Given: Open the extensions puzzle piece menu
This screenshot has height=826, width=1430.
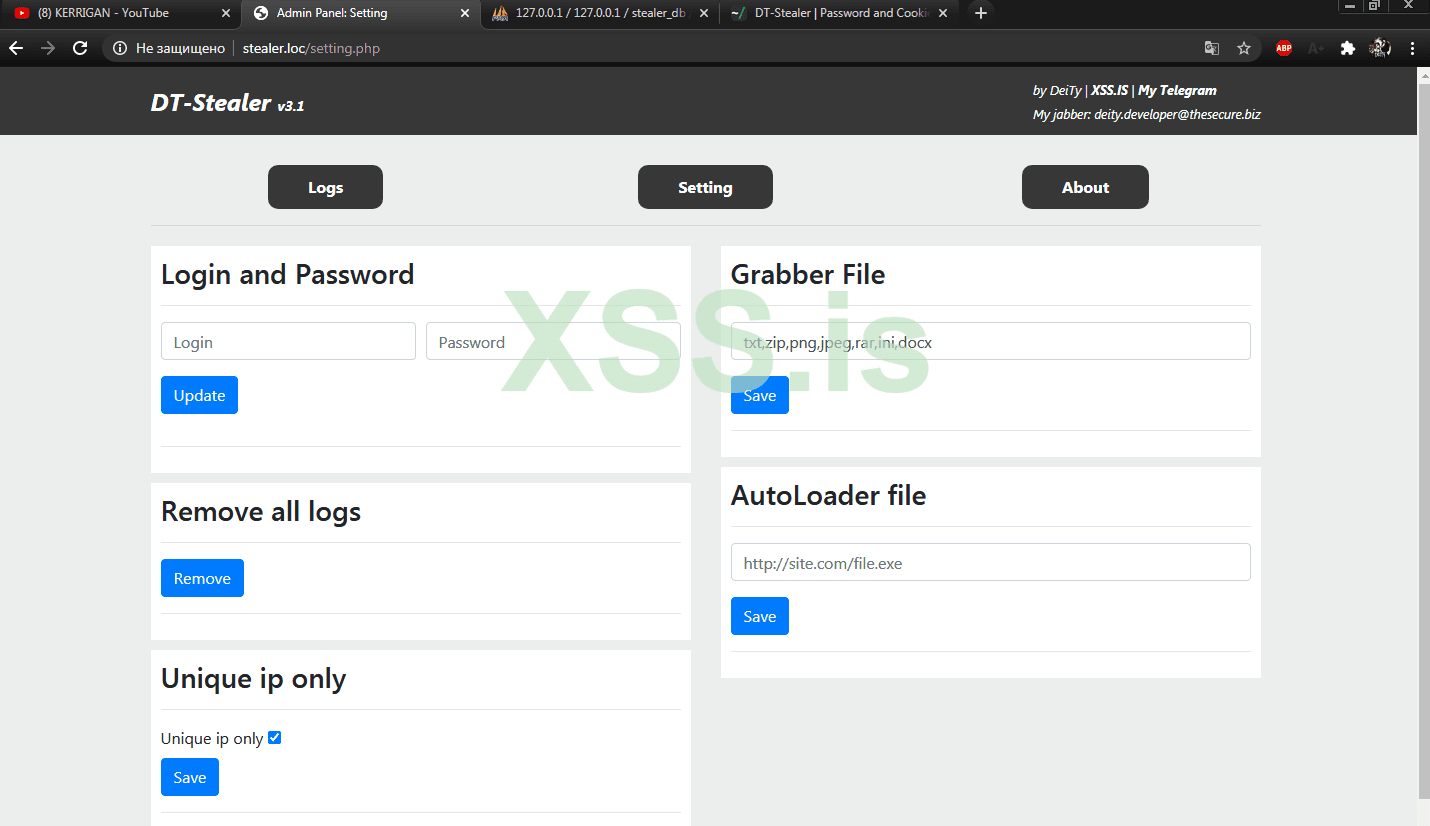Looking at the screenshot, I should tap(1348, 48).
